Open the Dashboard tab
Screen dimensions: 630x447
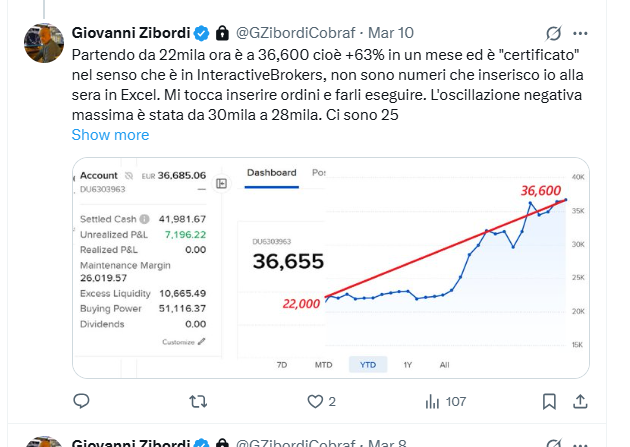click(272, 173)
